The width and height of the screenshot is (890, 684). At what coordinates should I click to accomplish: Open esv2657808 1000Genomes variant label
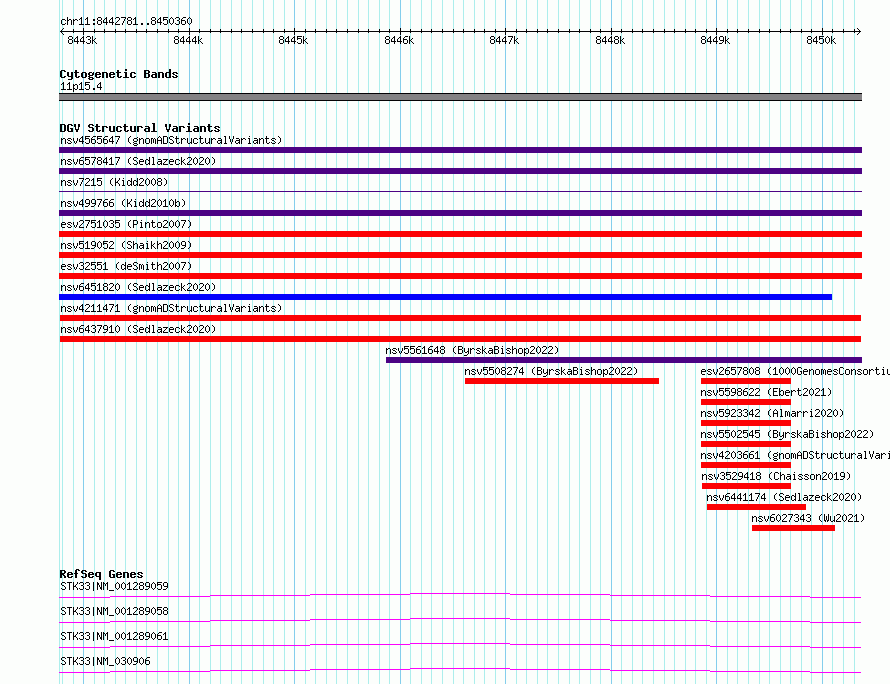click(x=795, y=371)
